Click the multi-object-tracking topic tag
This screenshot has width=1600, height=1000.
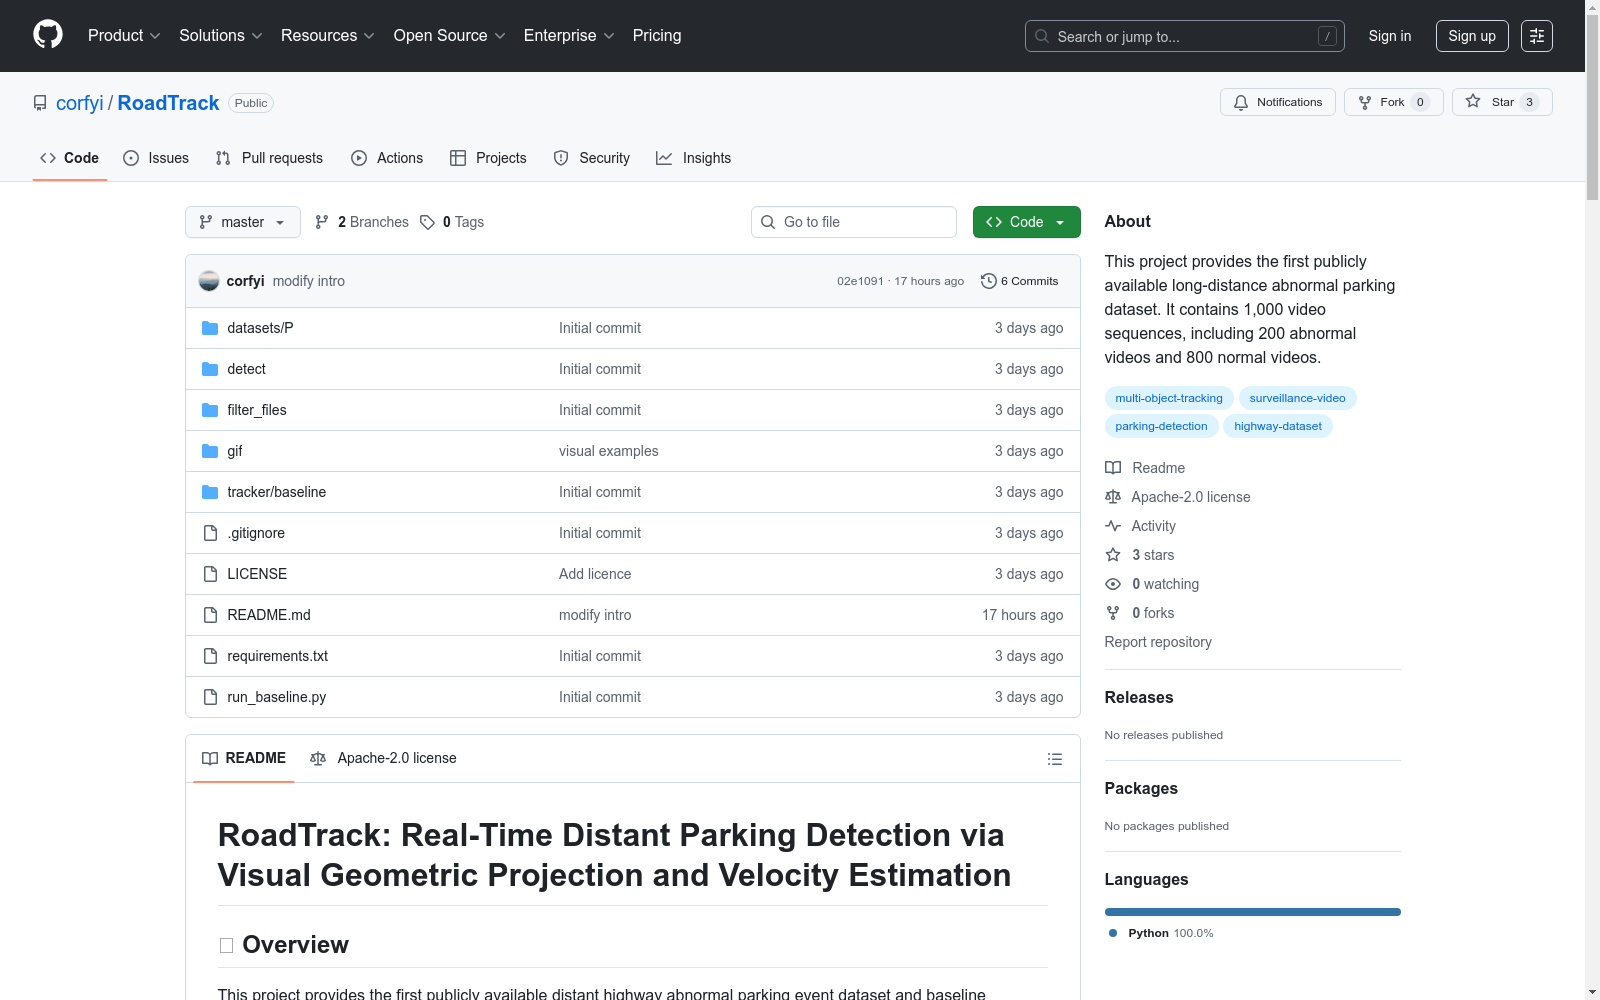(x=1169, y=398)
